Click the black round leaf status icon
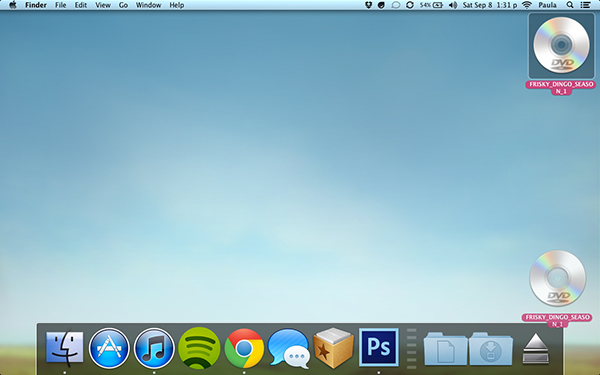Viewport: 600px width, 375px height. tap(381, 5)
